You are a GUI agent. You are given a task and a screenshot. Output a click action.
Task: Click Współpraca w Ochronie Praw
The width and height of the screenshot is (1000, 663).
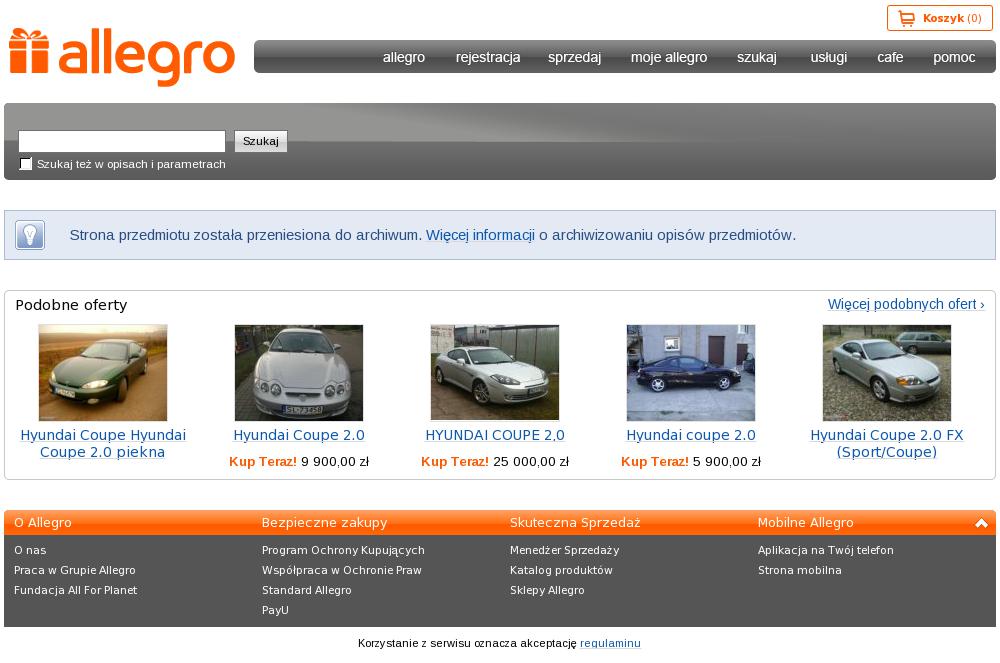tap(342, 570)
